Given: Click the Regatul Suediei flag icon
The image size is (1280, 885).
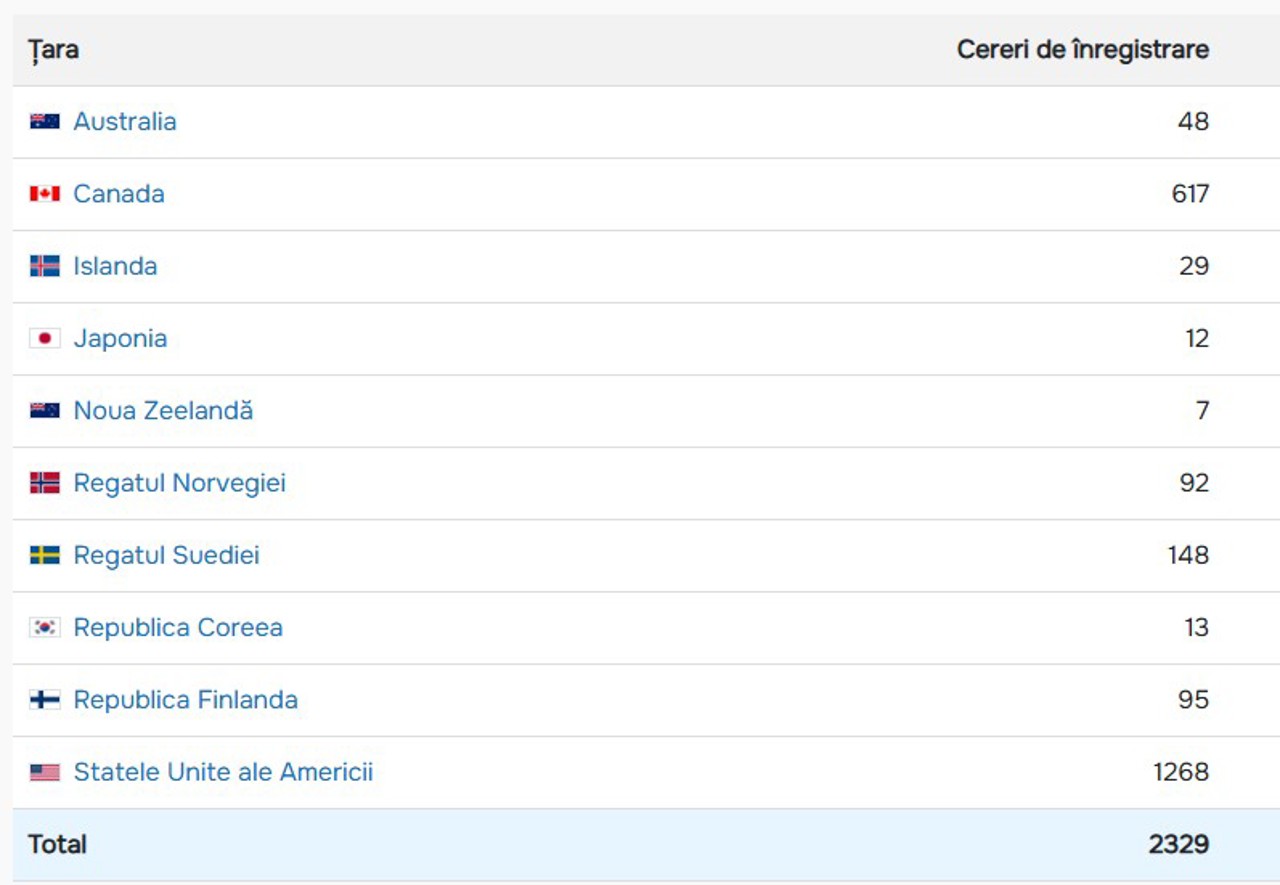Looking at the screenshot, I should point(44,555).
